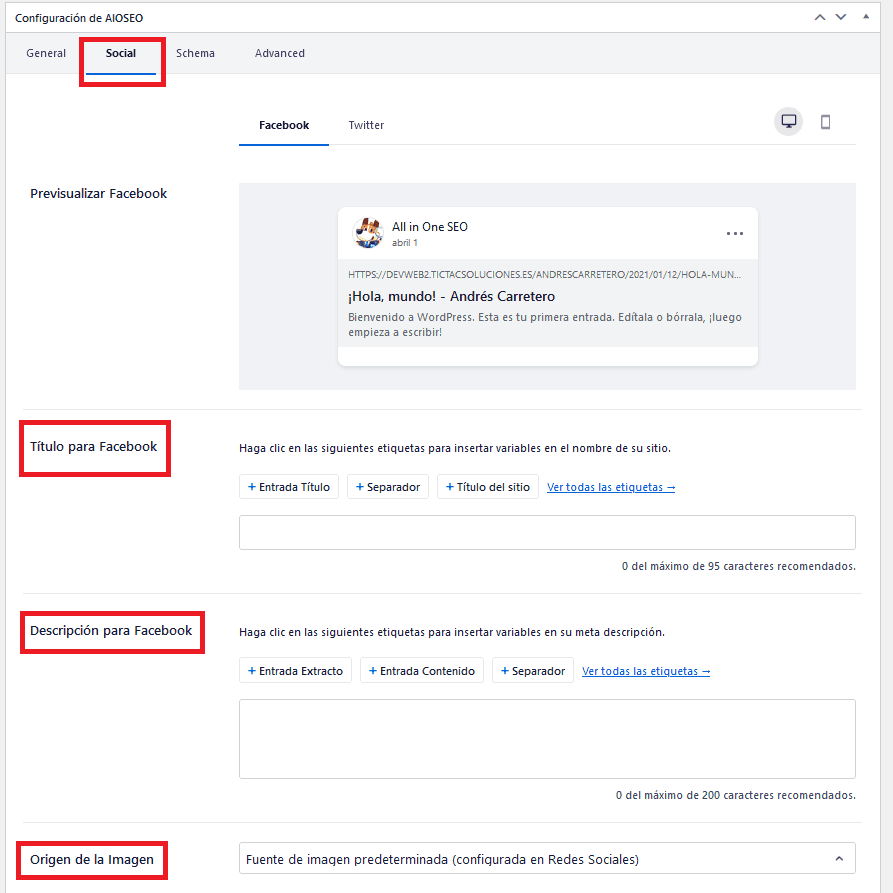The width and height of the screenshot is (893, 893).
Task: Click the preview description Bienvenido a WordPress
Action: (544, 325)
